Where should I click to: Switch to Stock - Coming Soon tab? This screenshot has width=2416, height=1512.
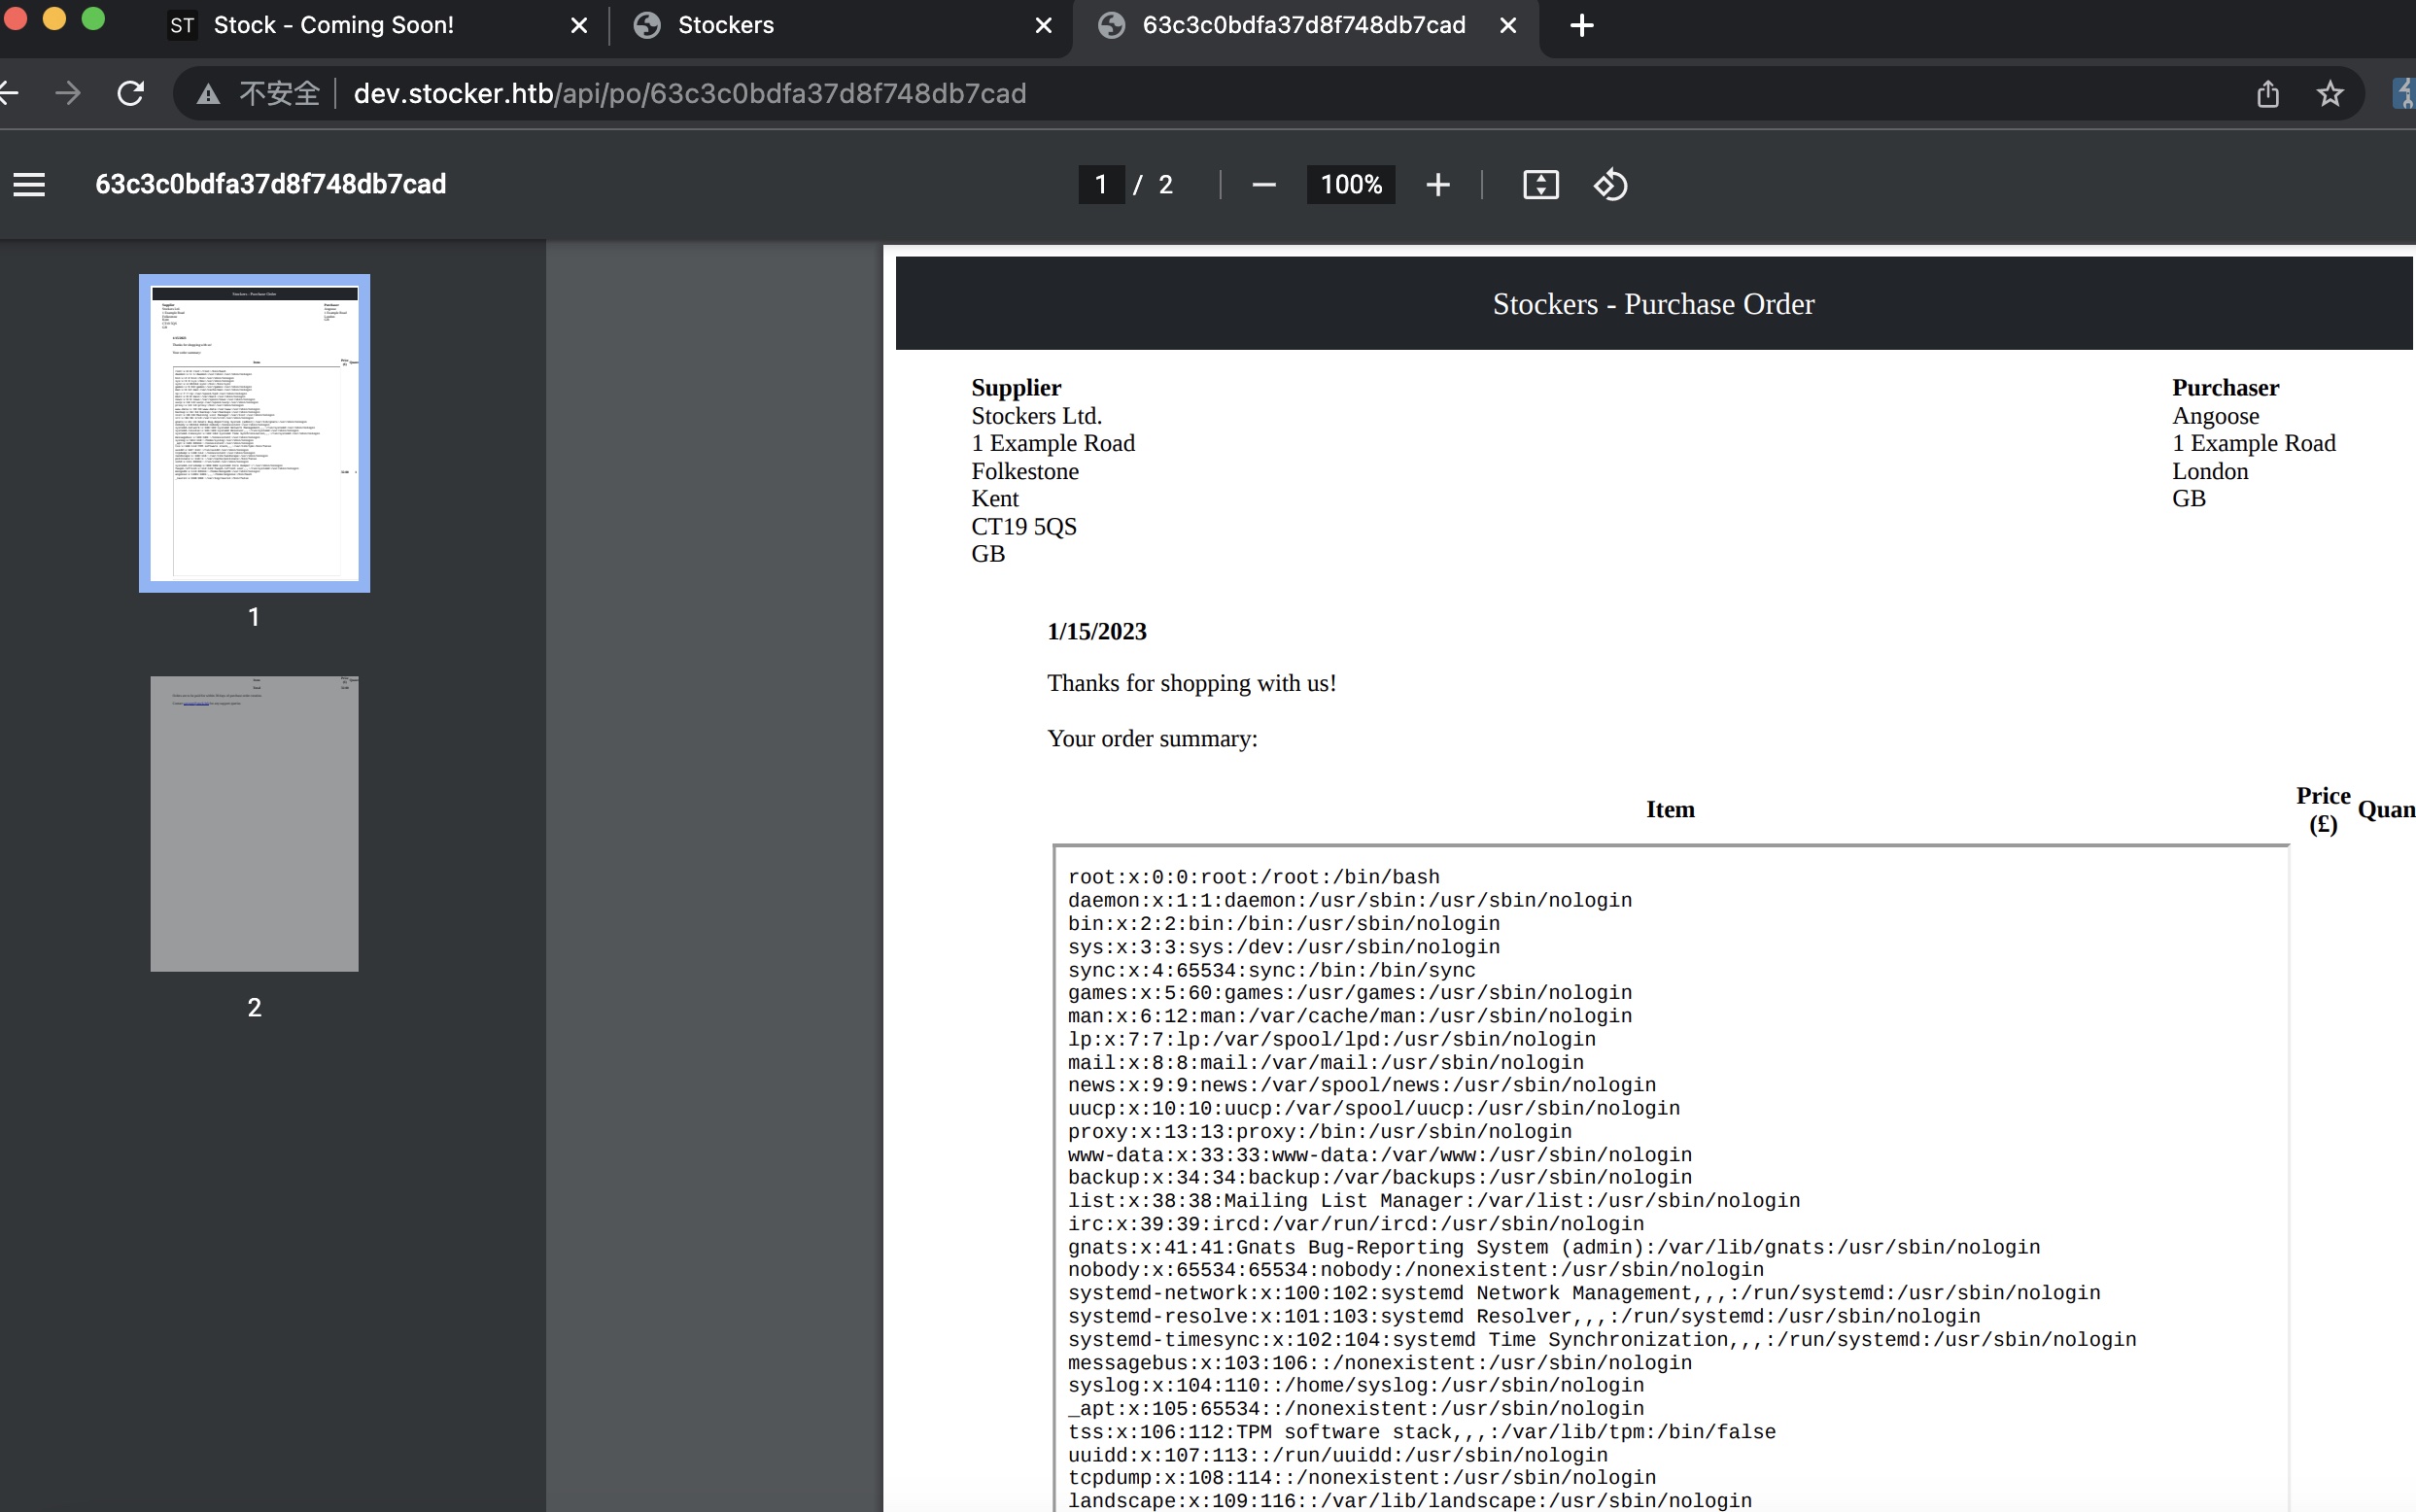pos(333,26)
